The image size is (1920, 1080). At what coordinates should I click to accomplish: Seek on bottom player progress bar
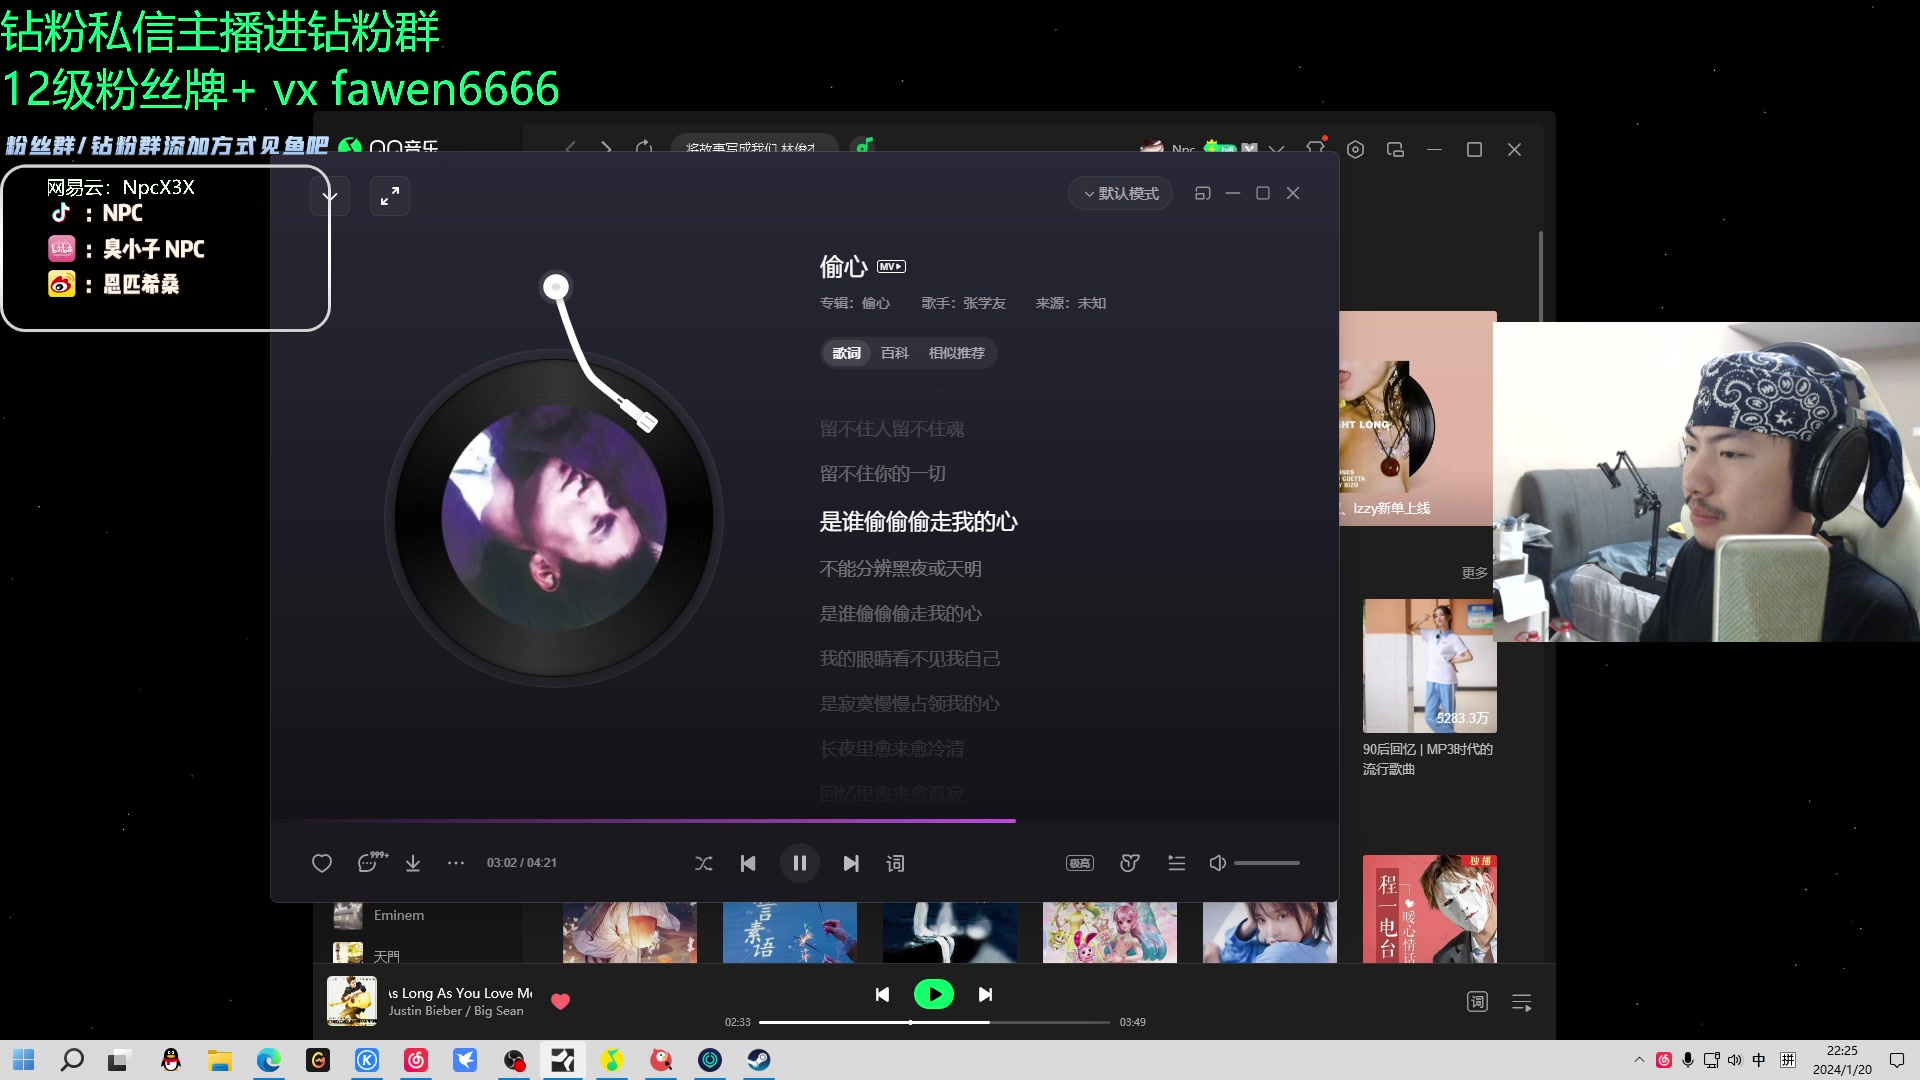tap(934, 1022)
